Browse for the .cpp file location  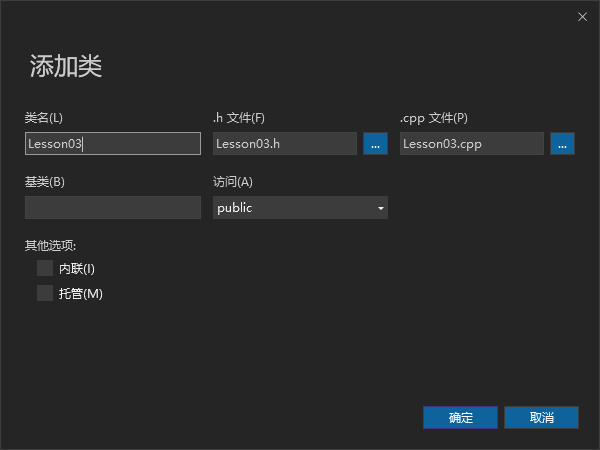click(562, 143)
